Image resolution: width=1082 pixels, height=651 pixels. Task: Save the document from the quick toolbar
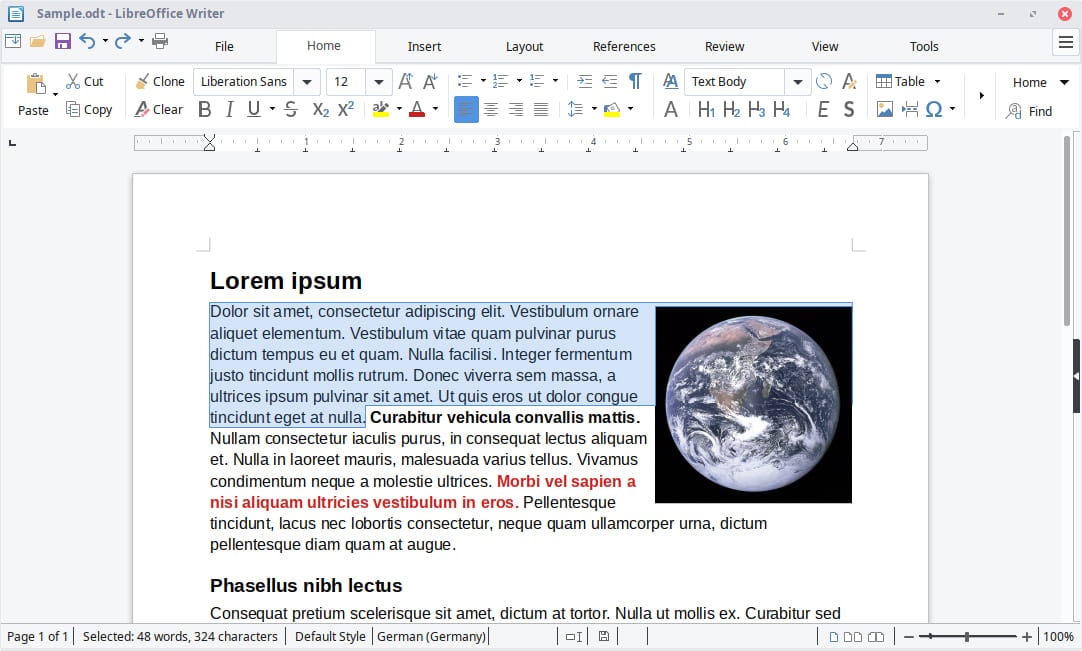coord(63,41)
